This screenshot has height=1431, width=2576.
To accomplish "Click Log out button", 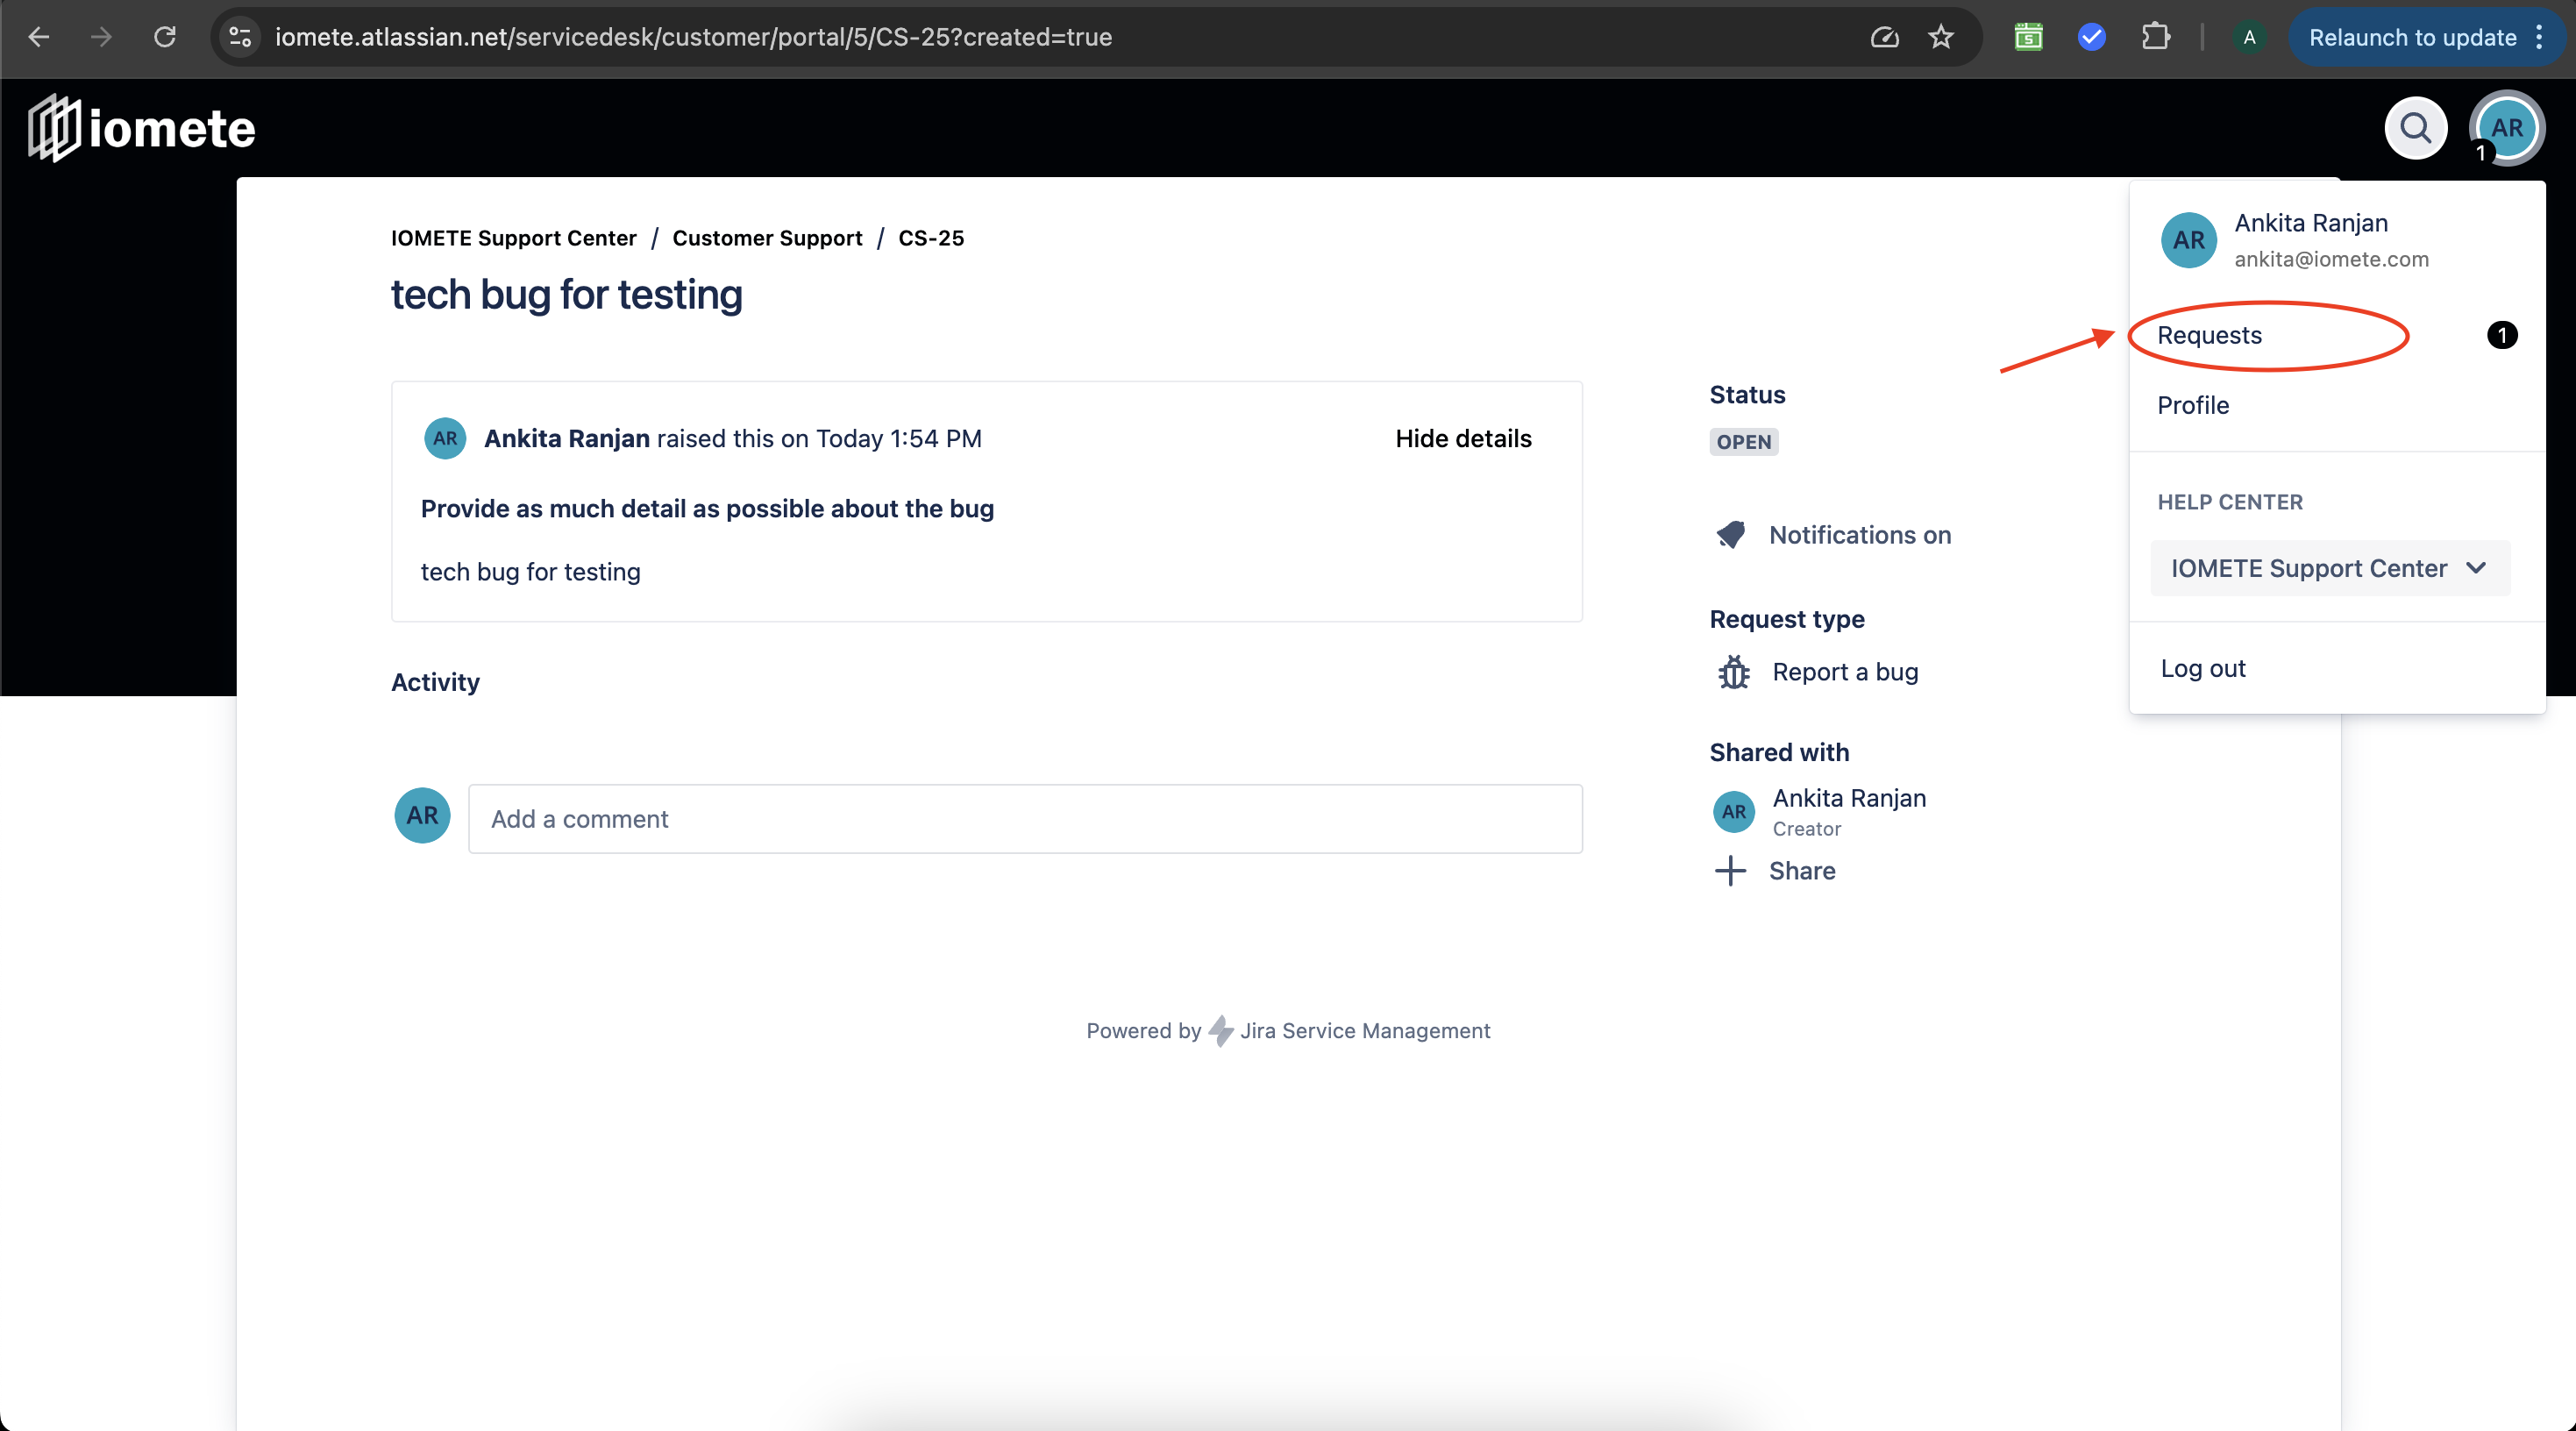I will (x=2202, y=668).
